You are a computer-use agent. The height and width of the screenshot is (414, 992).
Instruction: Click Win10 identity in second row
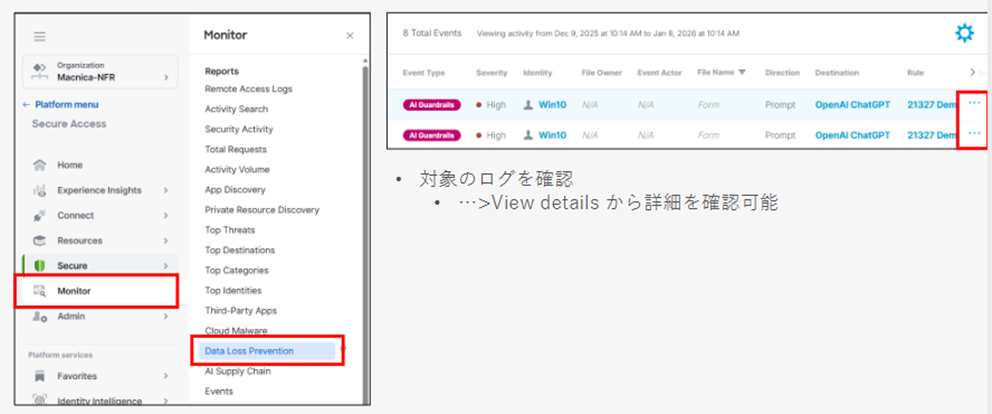(552, 135)
